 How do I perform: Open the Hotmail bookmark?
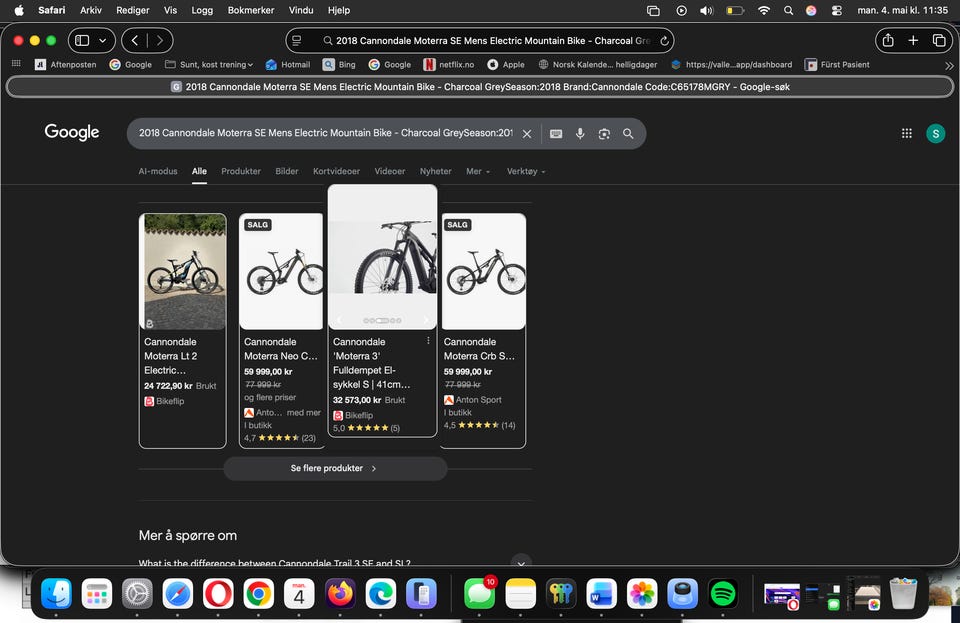pyautogui.click(x=288, y=64)
